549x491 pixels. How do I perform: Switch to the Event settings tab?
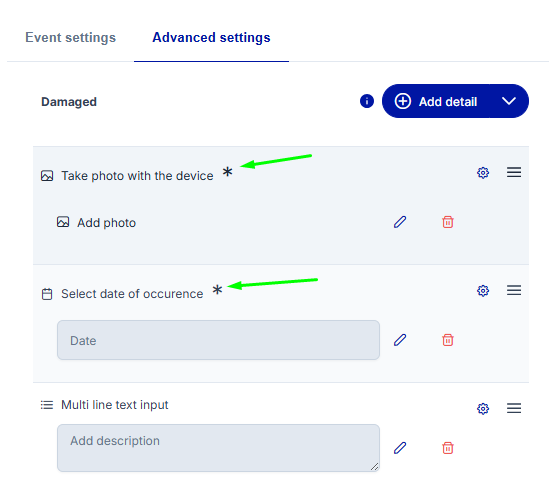(70, 37)
